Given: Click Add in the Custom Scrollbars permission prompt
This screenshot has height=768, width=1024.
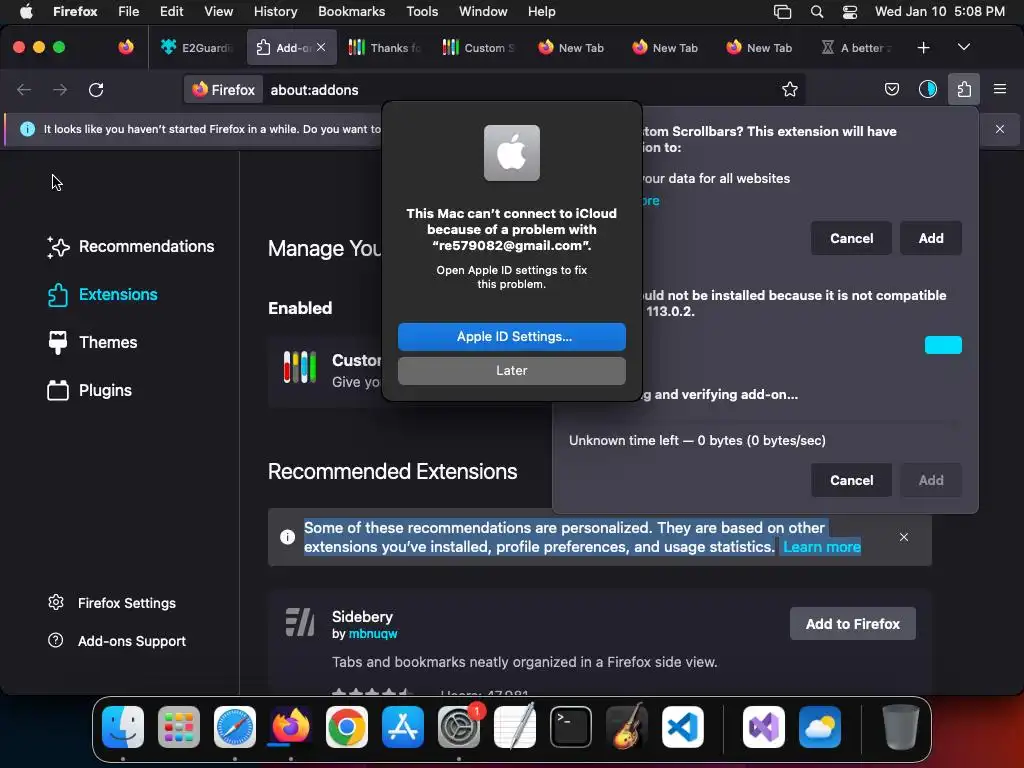Looking at the screenshot, I should (x=931, y=238).
